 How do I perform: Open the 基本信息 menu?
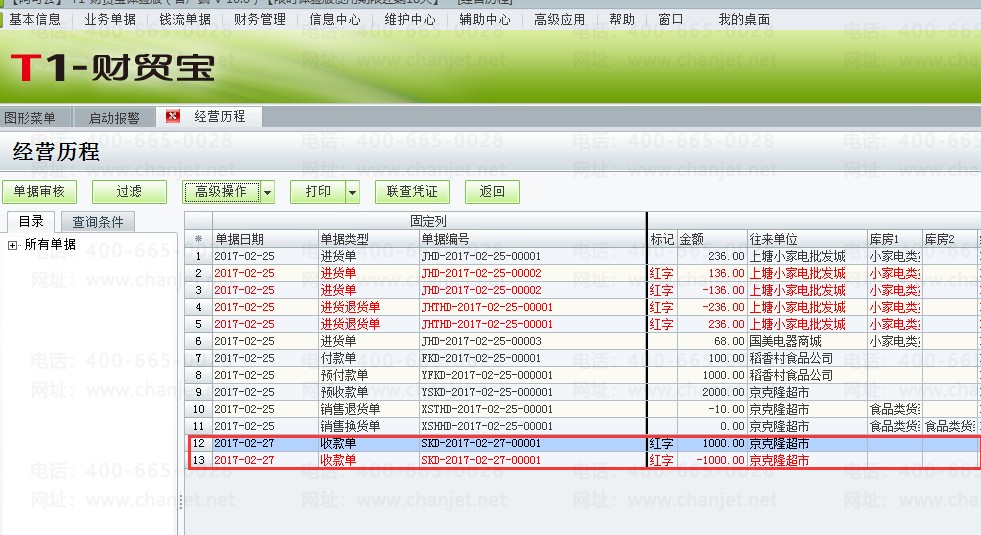[35, 19]
